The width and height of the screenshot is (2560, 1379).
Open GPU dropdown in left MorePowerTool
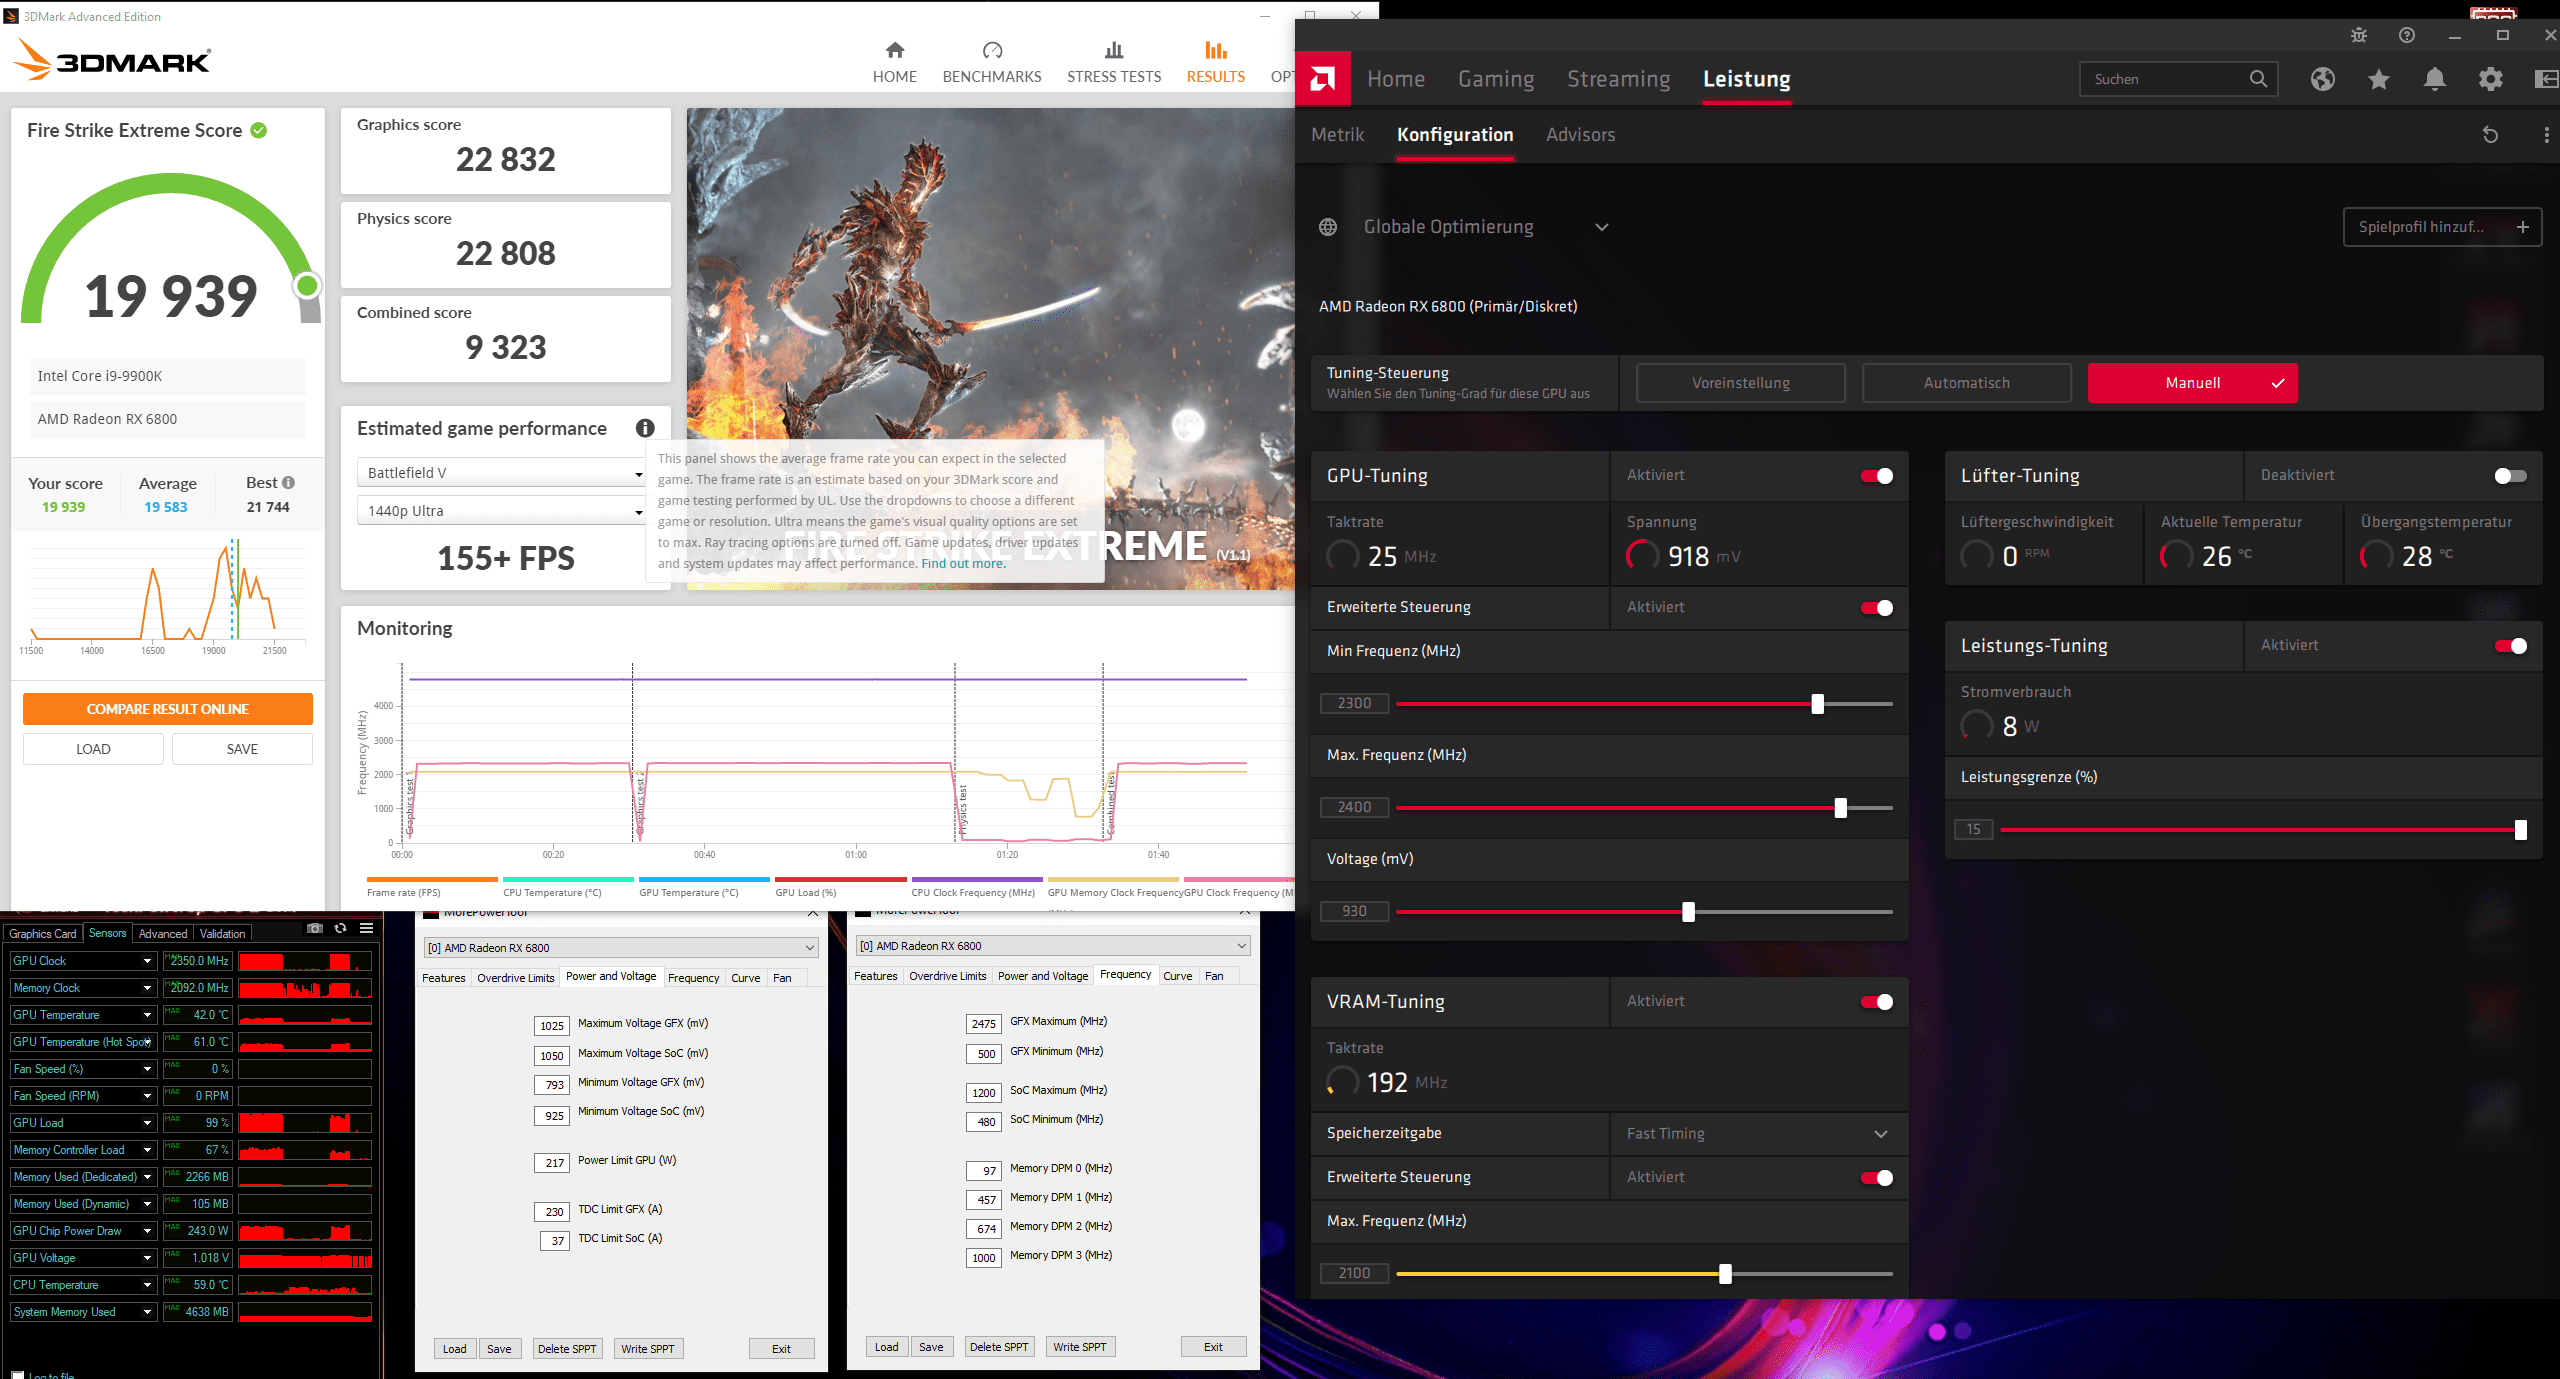(x=621, y=948)
